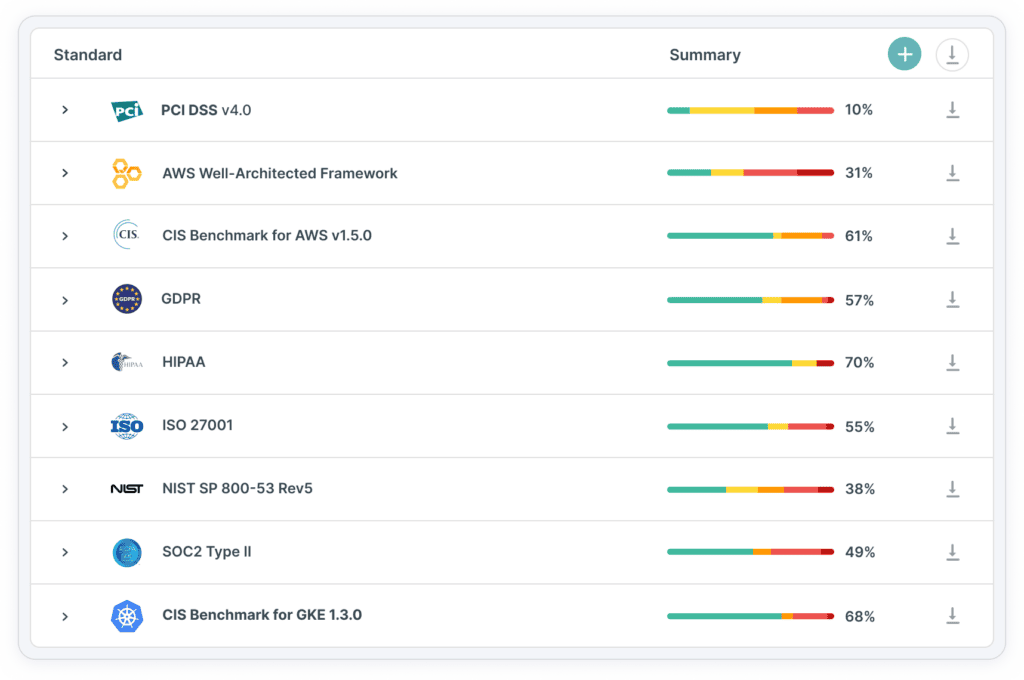
Task: Click the 31% score value
Action: [859, 173]
